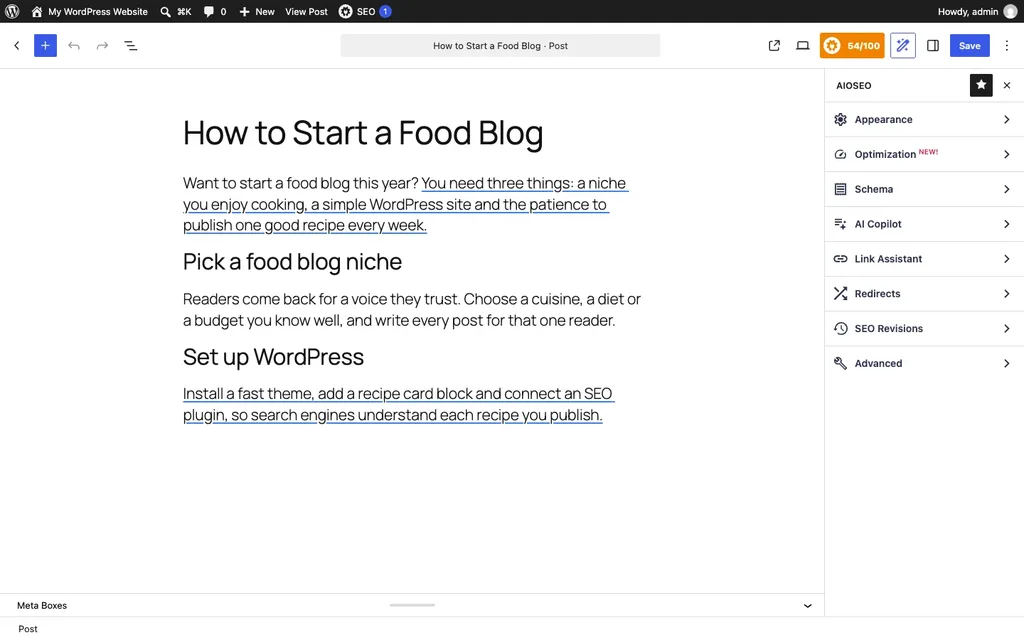Click the Pick a food blog niche heading
The height and width of the screenshot is (640, 1024).
click(x=293, y=262)
